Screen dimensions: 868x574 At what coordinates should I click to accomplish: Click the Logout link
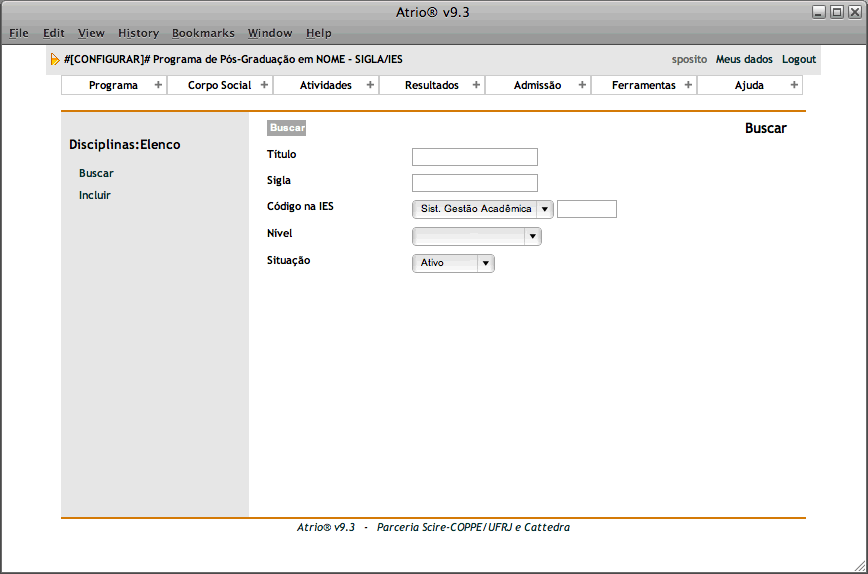coord(799,59)
